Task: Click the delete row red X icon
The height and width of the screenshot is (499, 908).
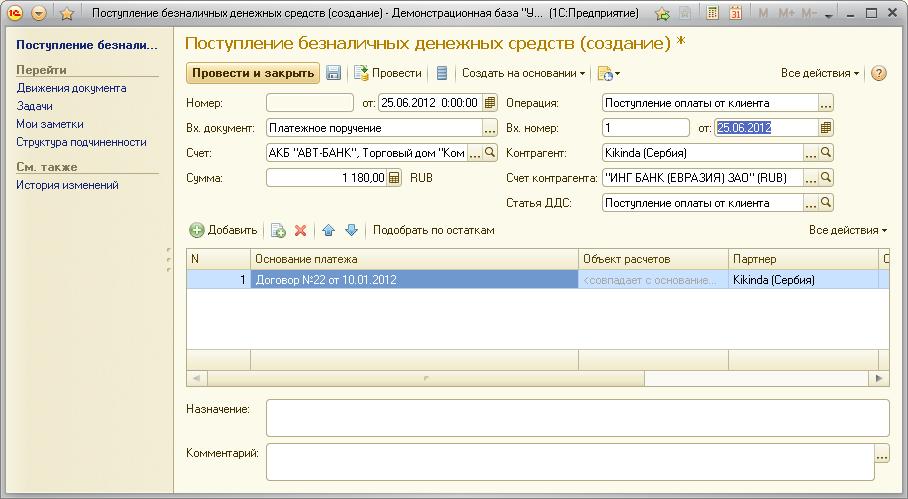Action: click(300, 230)
